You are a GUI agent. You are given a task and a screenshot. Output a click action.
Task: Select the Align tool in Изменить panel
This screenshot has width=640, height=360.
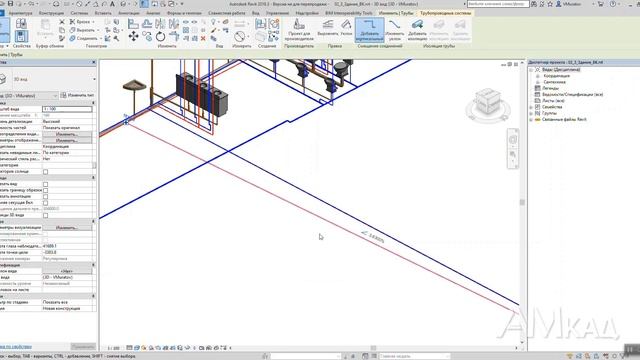(133, 23)
